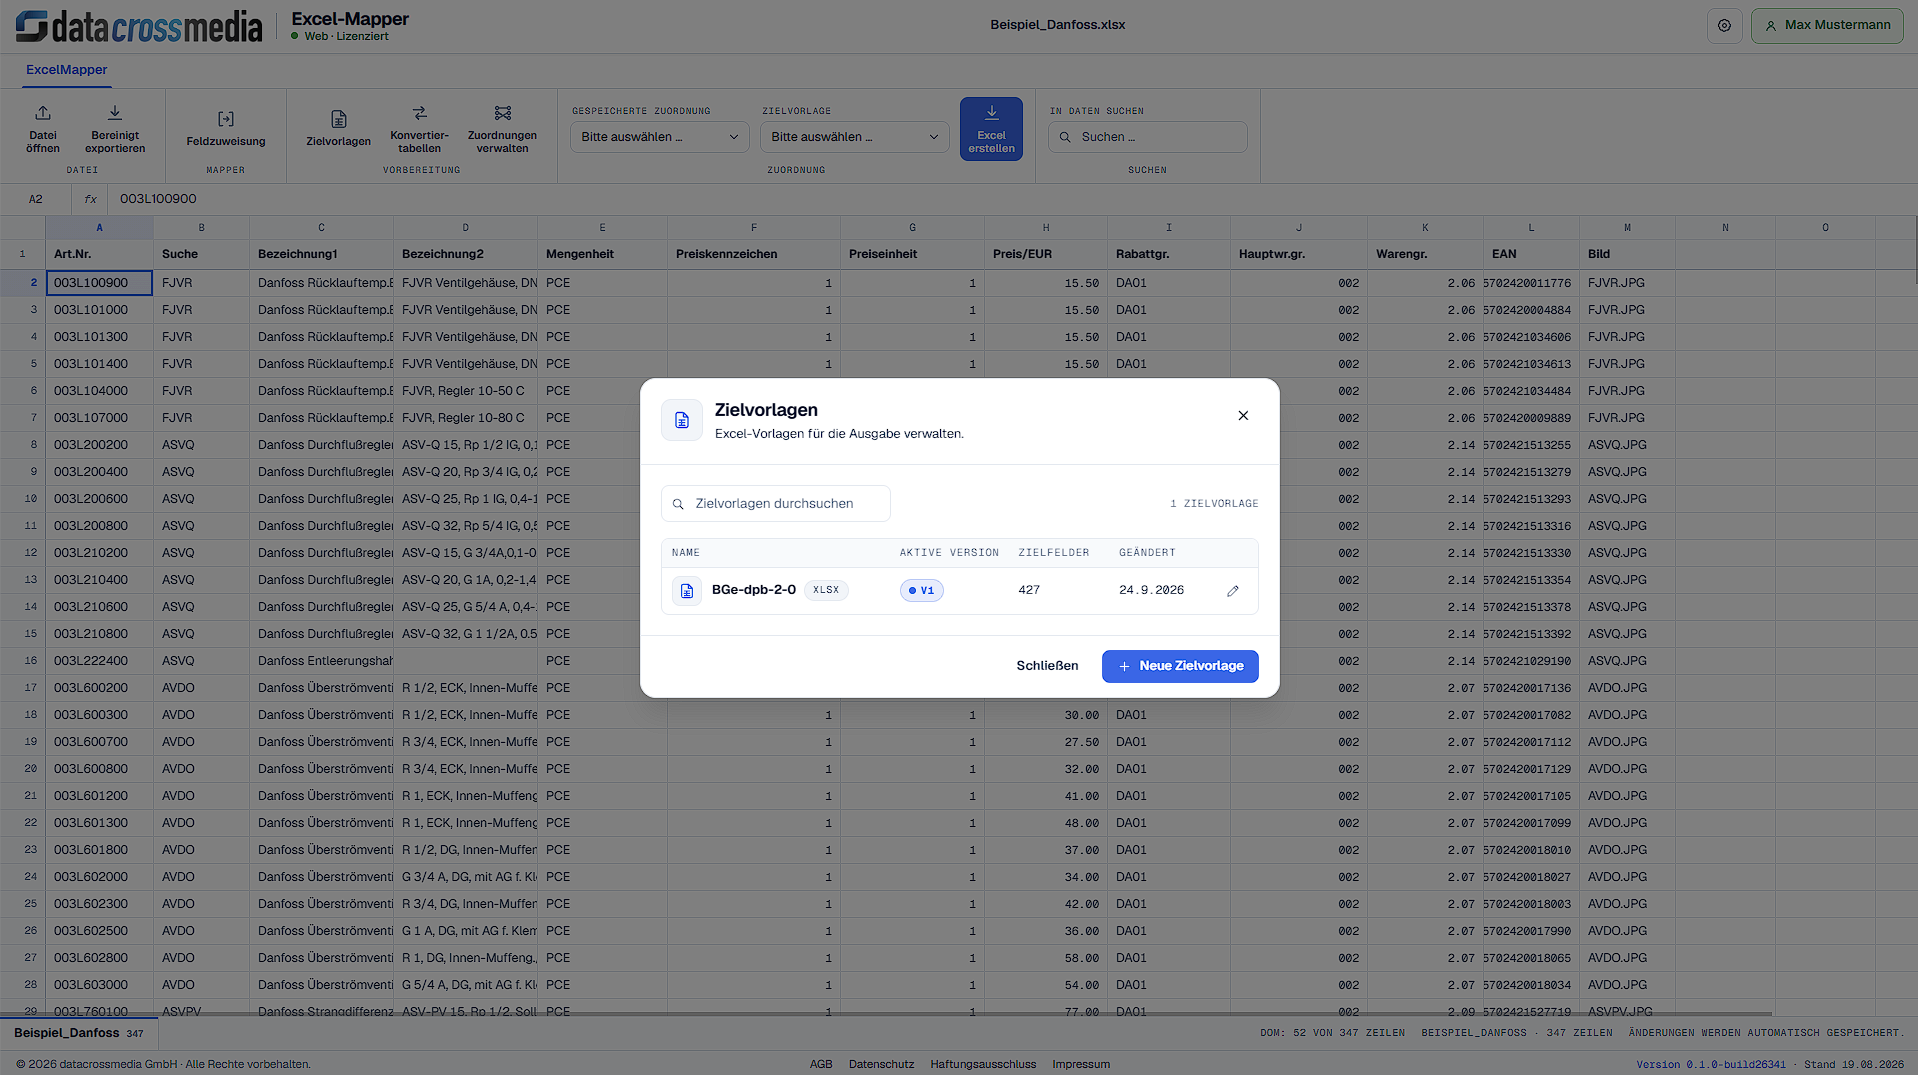Viewport: 1918px width, 1075px height.
Task: Open Konvertiertabellen tool
Action: 419,129
